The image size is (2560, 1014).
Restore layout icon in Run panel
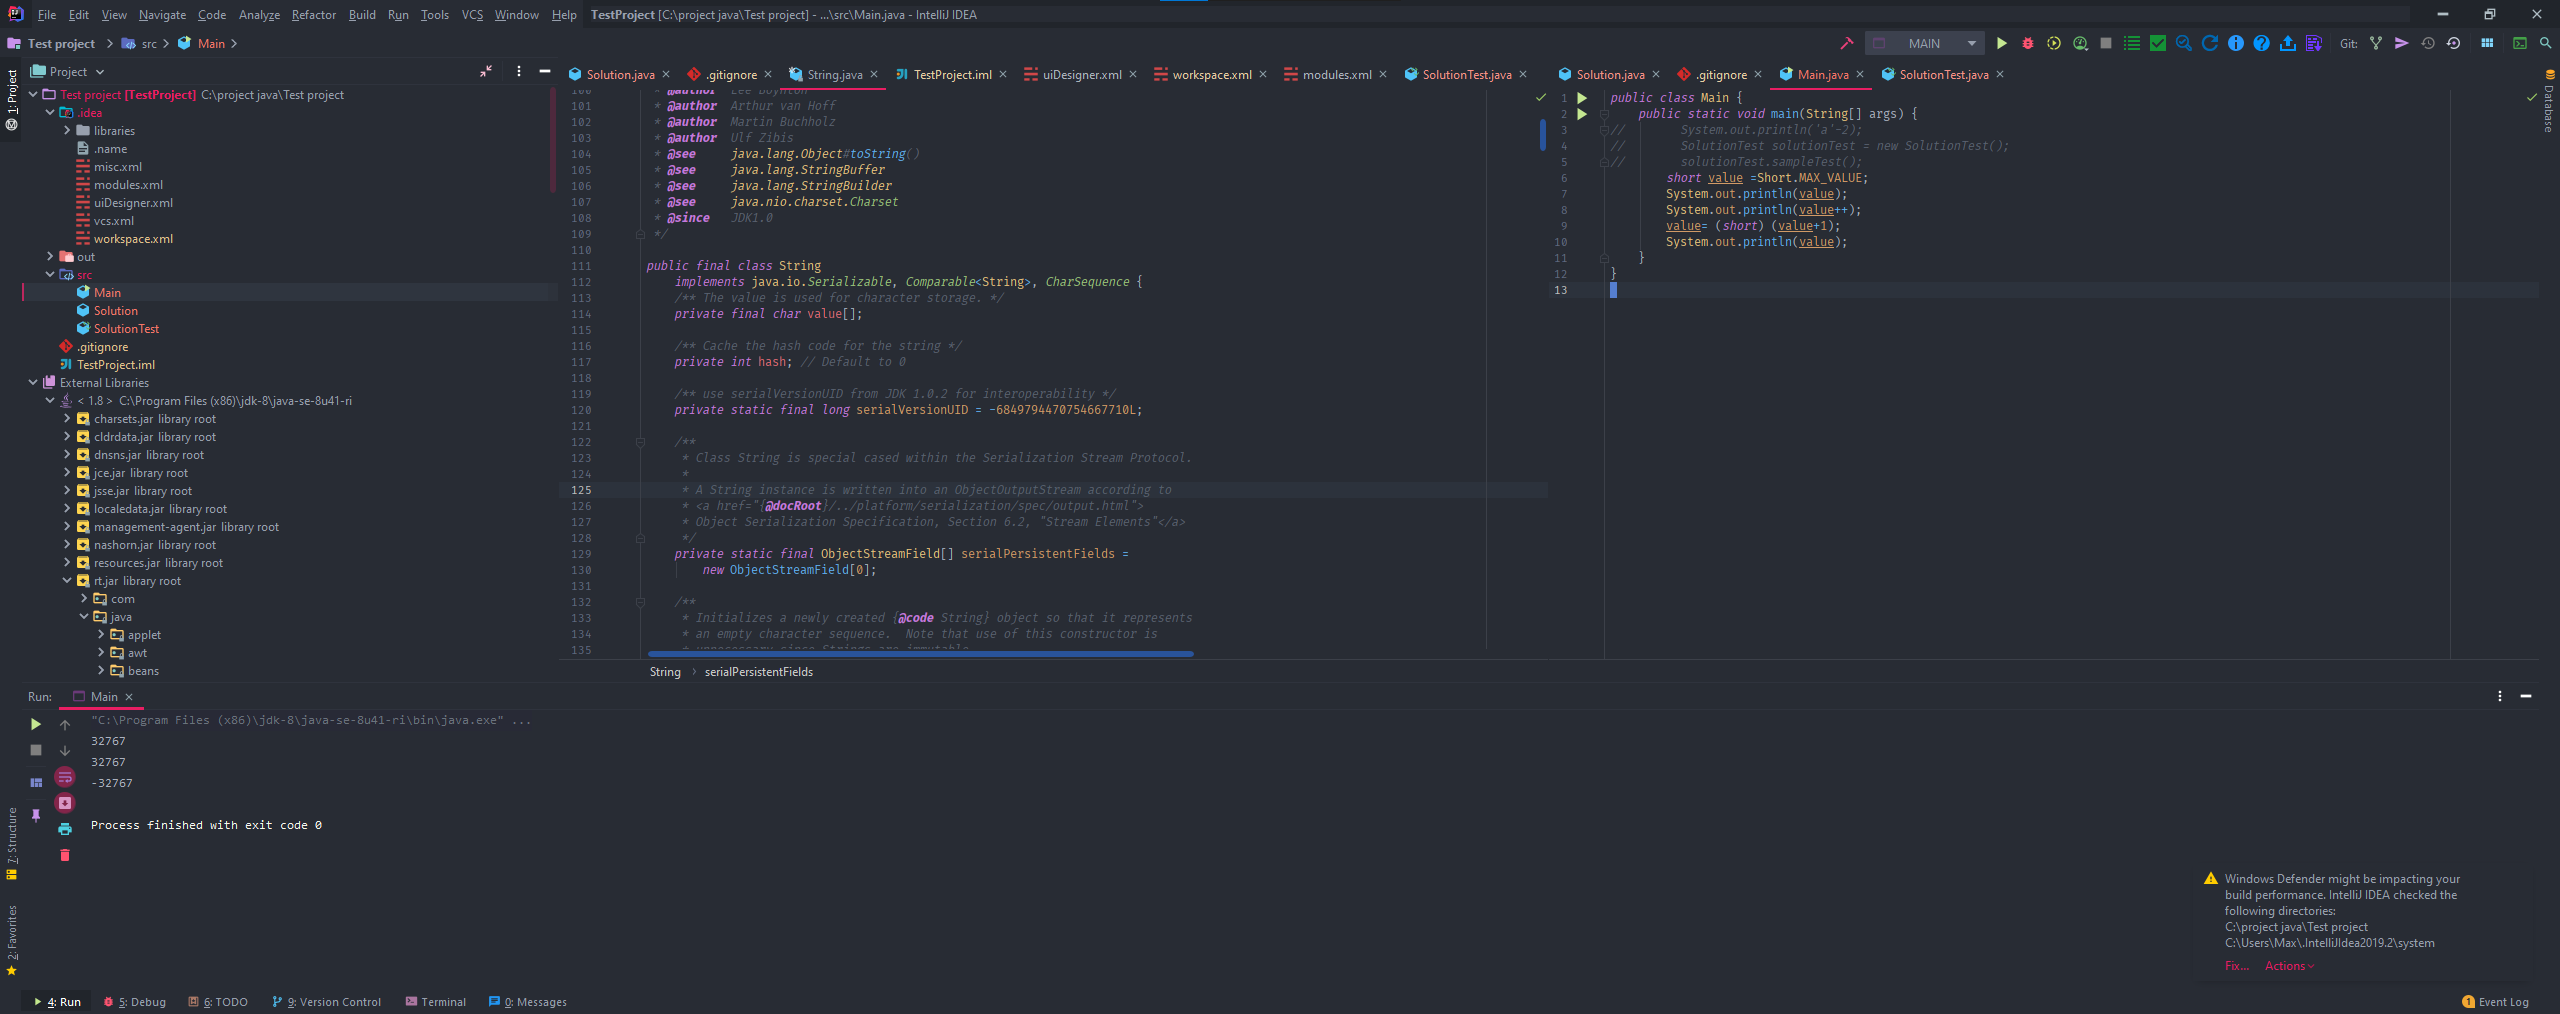click(x=36, y=782)
